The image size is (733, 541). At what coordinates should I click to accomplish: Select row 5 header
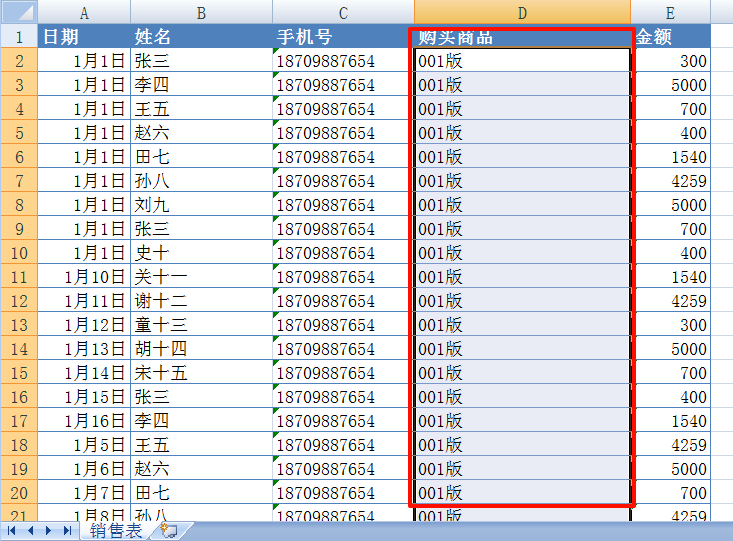[x=19, y=132]
